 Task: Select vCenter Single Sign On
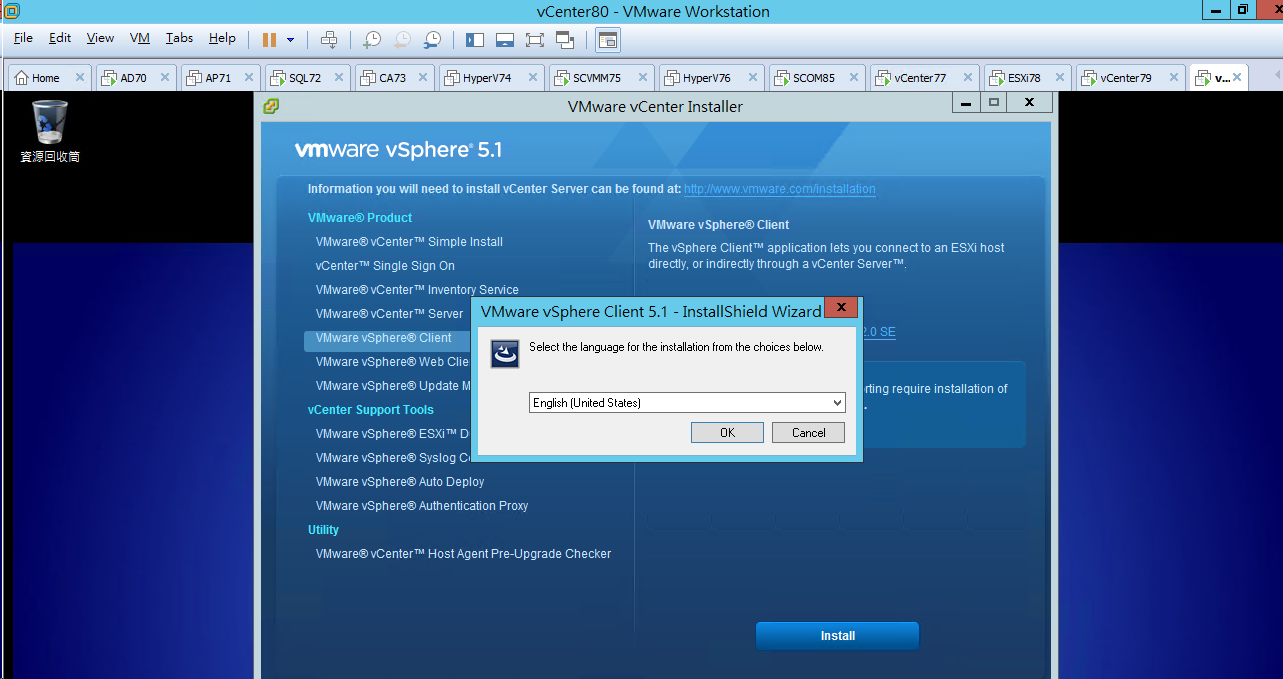[x=385, y=266]
